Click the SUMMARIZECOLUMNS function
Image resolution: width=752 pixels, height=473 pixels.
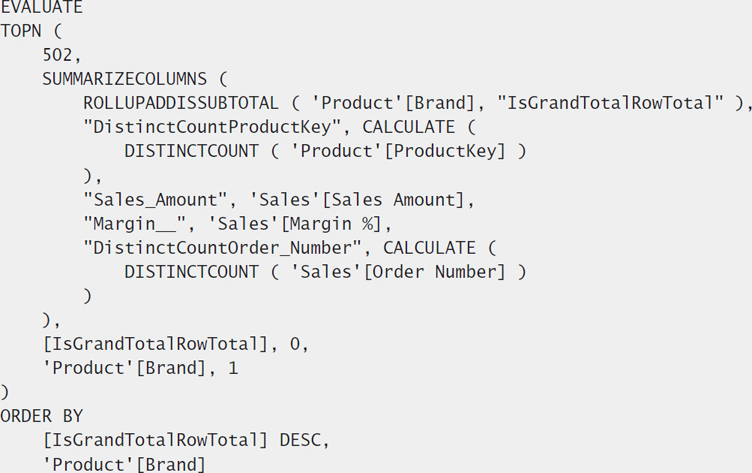click(125, 79)
